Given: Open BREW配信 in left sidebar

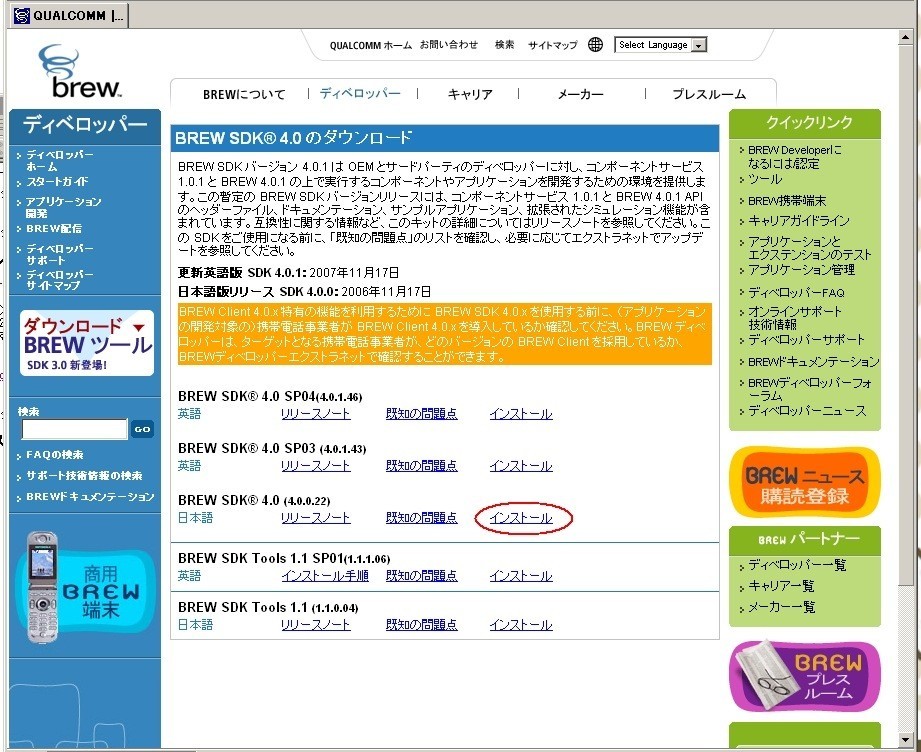Looking at the screenshot, I should 54,228.
